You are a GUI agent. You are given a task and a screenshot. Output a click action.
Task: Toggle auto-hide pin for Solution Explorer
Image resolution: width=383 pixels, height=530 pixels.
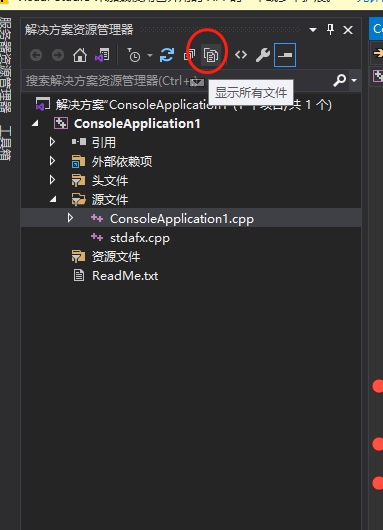[x=331, y=30]
